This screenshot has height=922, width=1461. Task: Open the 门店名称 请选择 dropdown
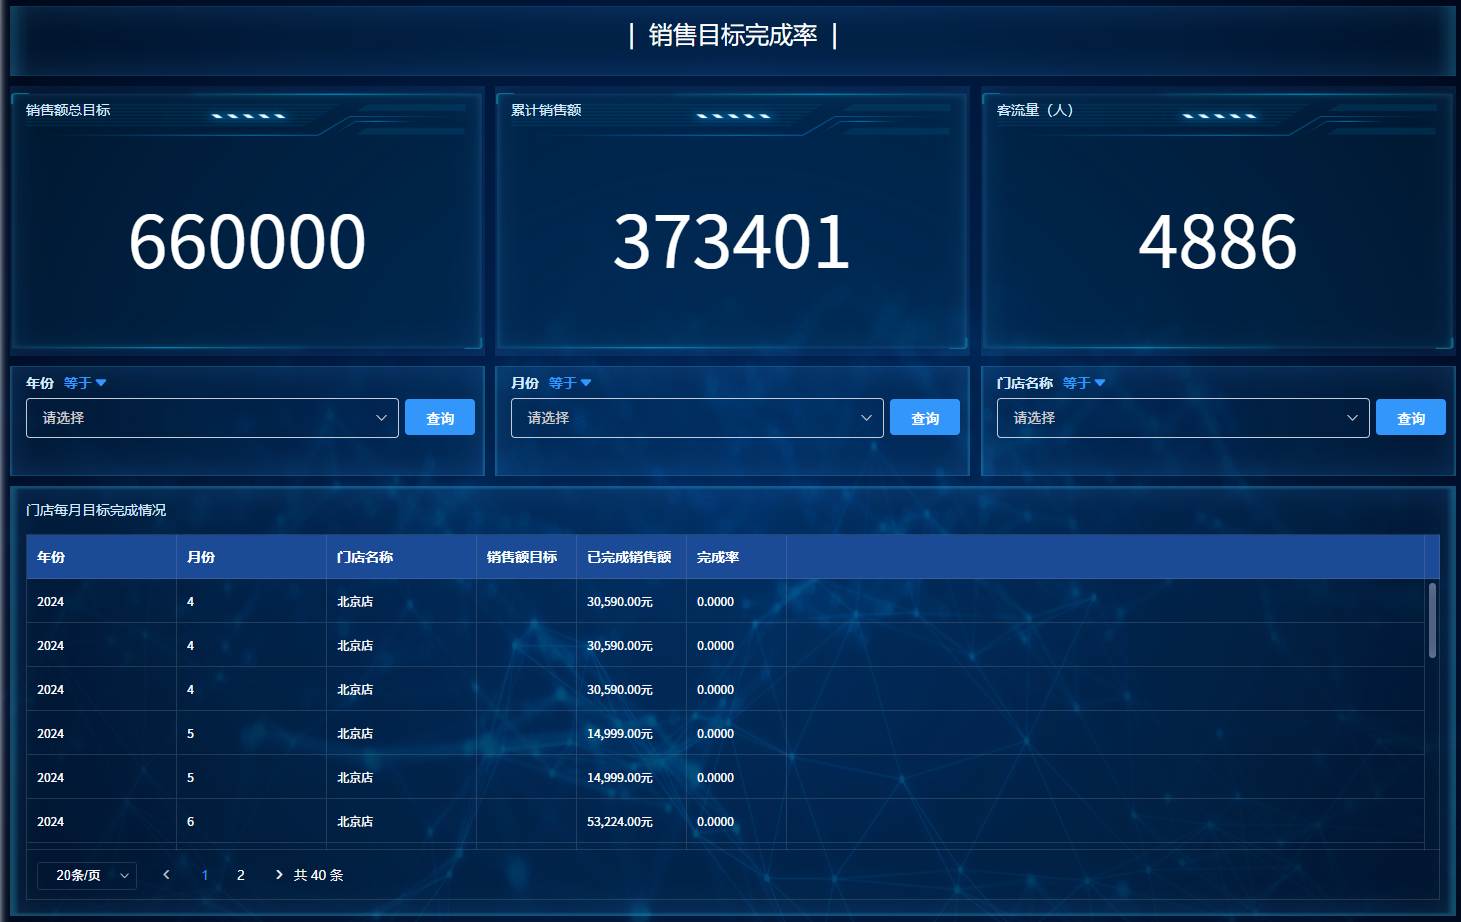1182,418
